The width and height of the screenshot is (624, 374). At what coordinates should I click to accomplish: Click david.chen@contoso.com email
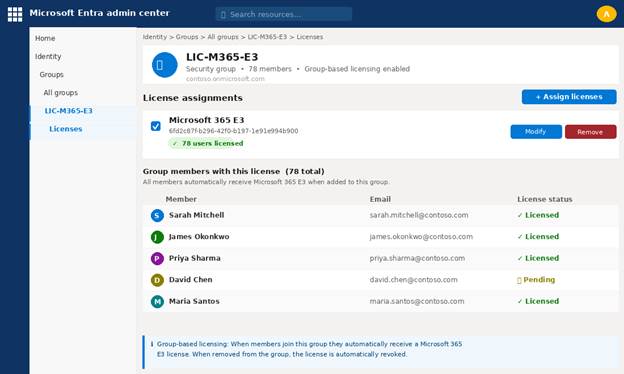[413, 279]
